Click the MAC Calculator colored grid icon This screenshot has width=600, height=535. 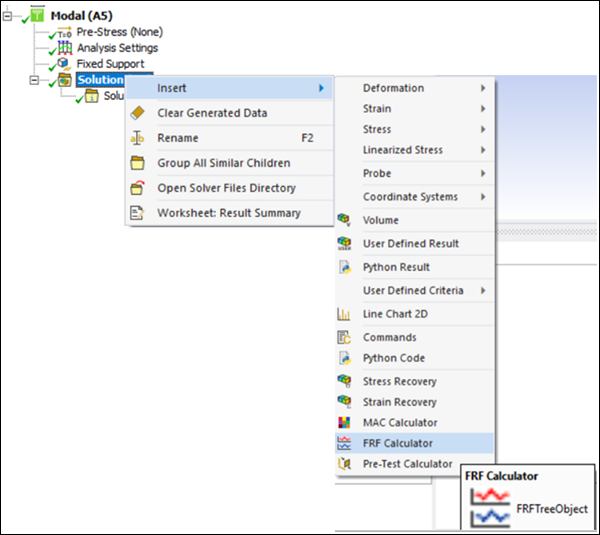344,422
